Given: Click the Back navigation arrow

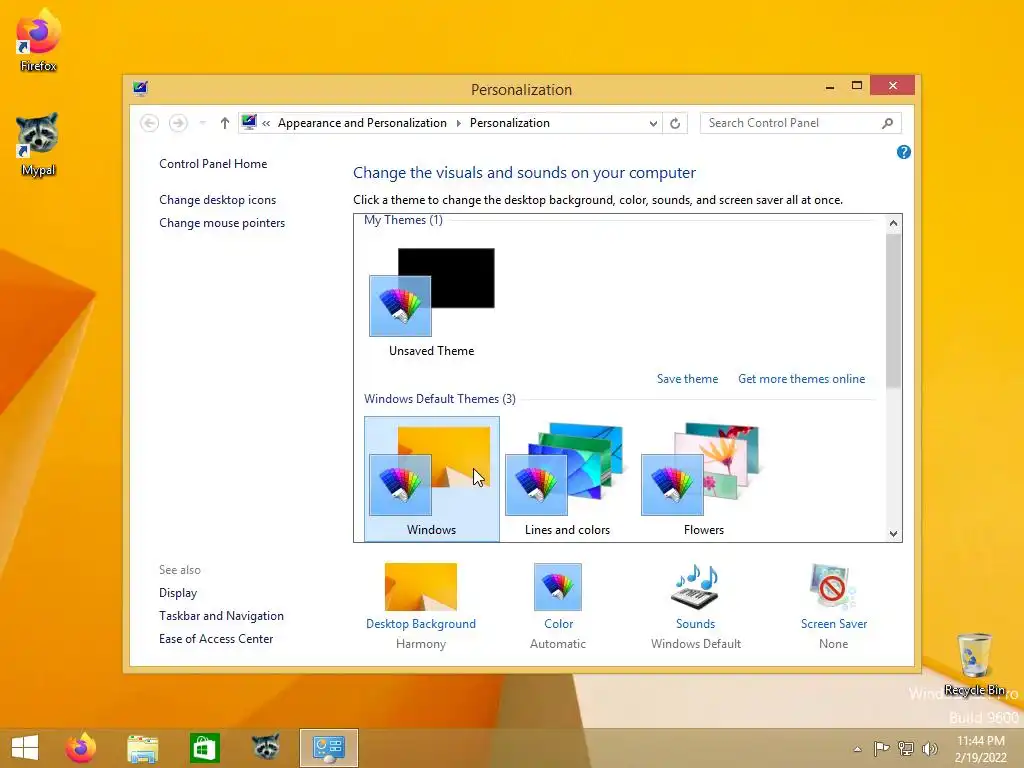Looking at the screenshot, I should (150, 123).
